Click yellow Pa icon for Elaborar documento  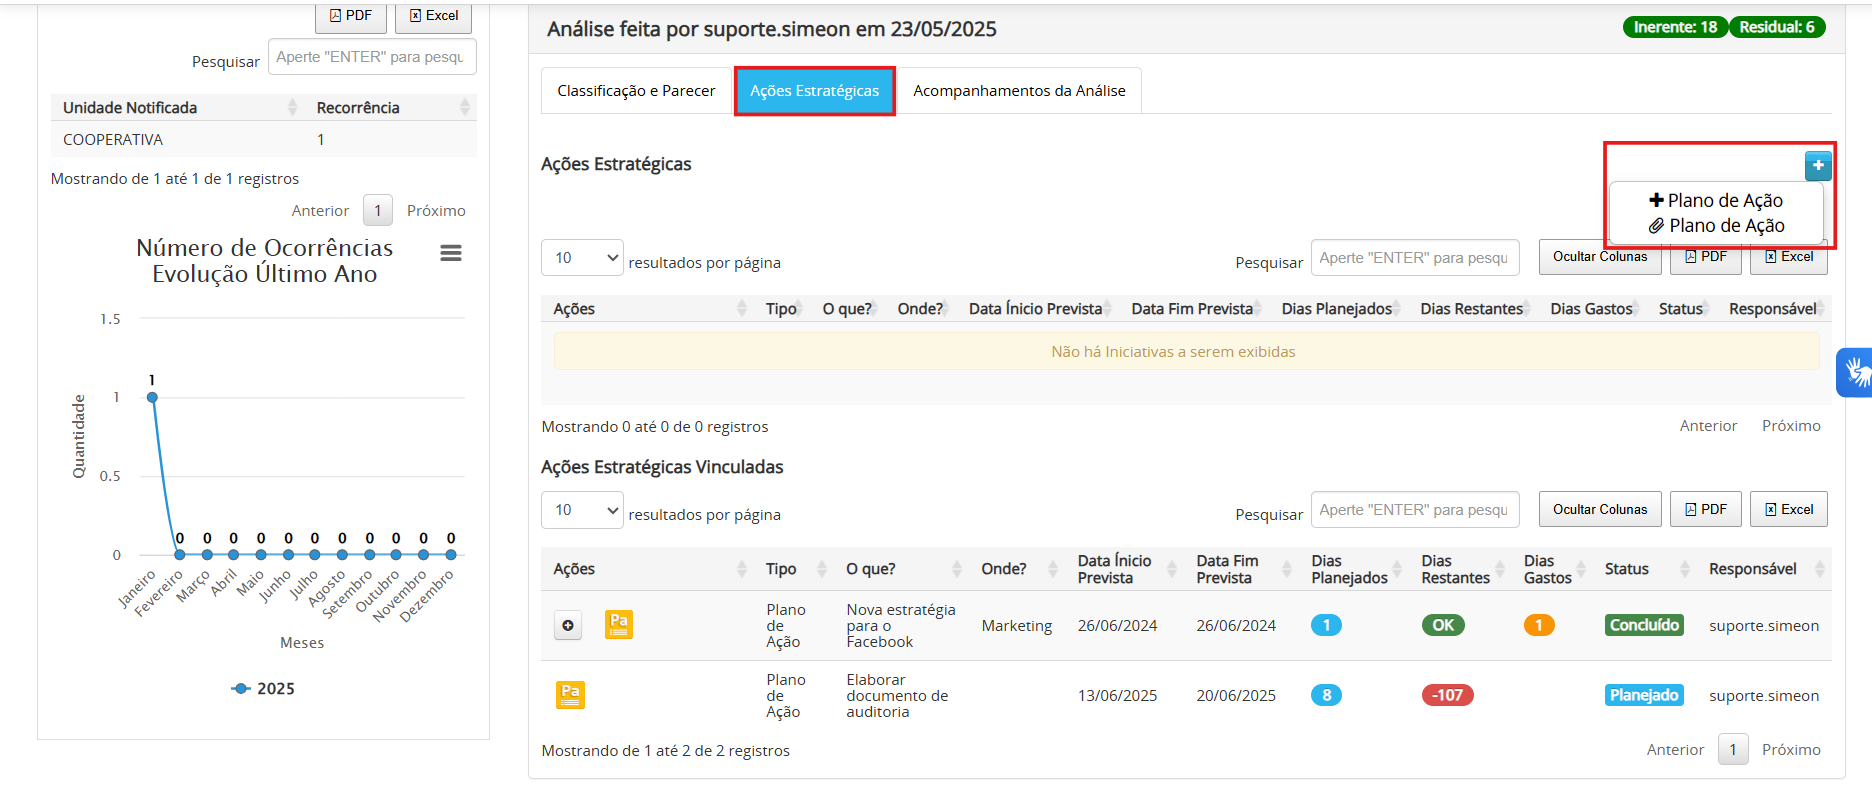[x=570, y=695]
